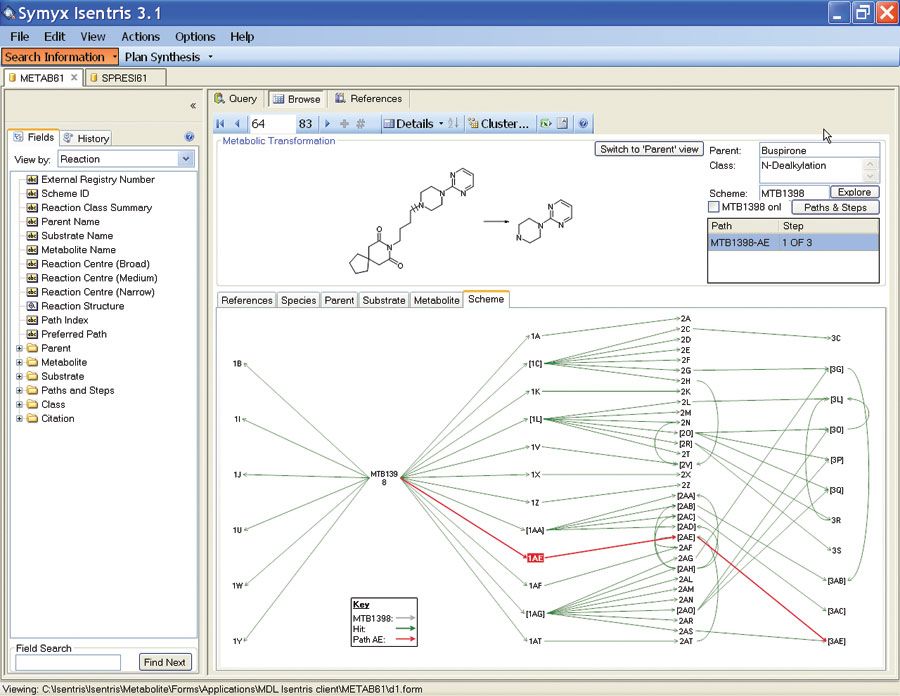The width and height of the screenshot is (900, 696).
Task: Open the View menu
Action: pos(92,37)
